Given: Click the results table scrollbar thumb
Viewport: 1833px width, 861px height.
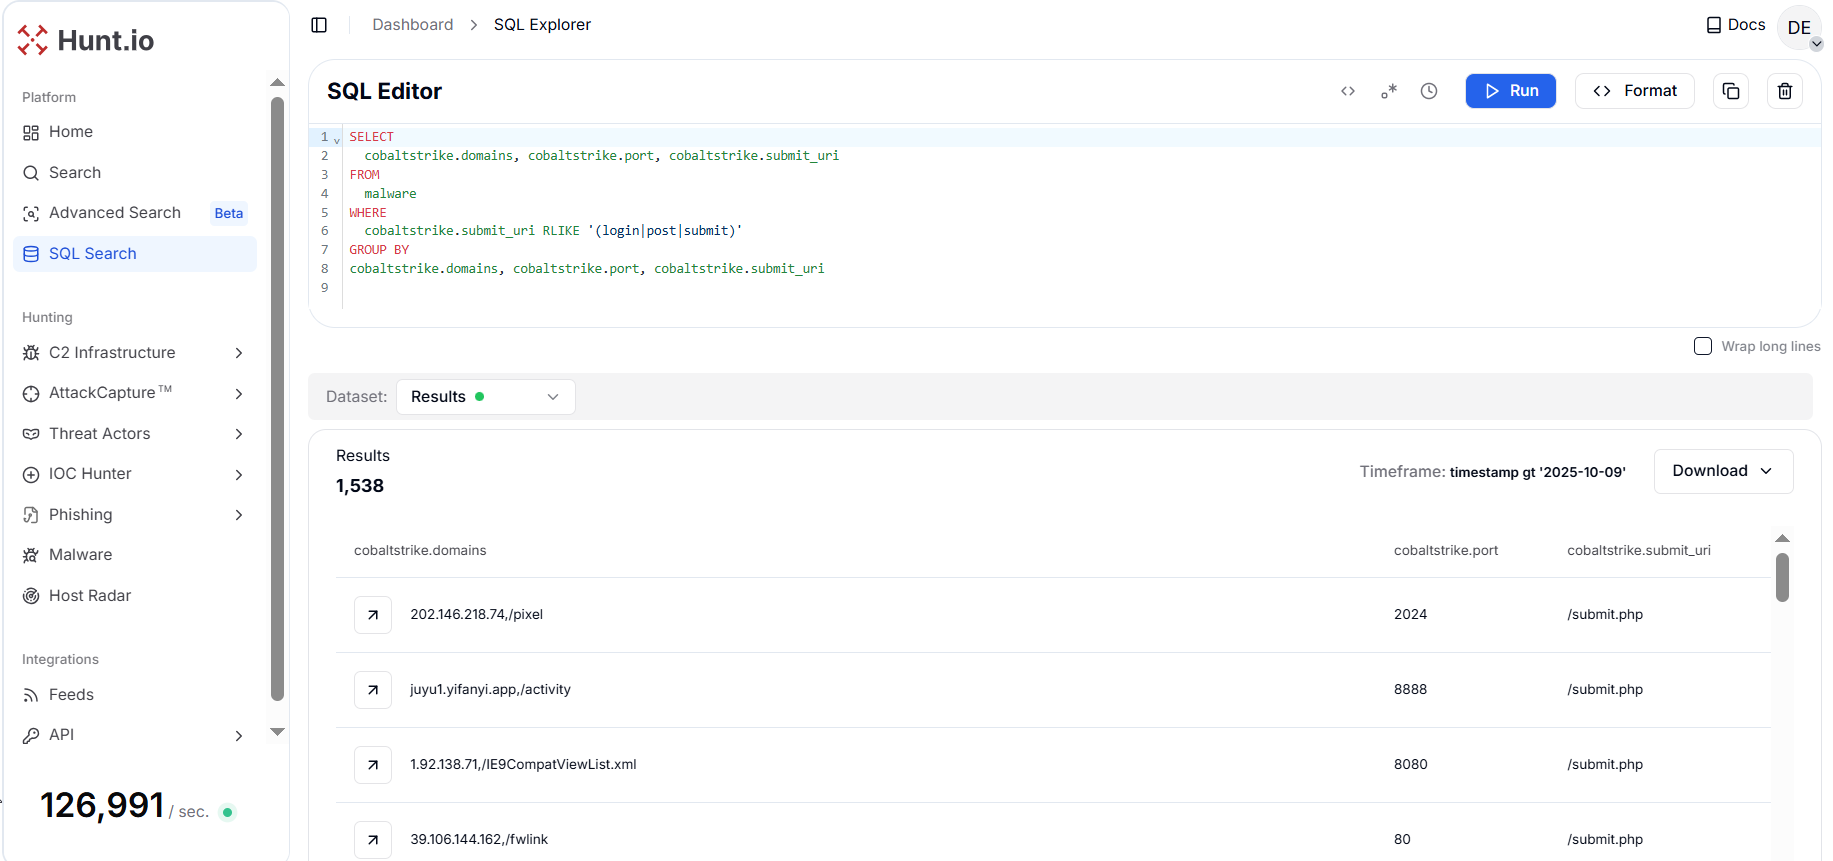Looking at the screenshot, I should click(x=1782, y=578).
